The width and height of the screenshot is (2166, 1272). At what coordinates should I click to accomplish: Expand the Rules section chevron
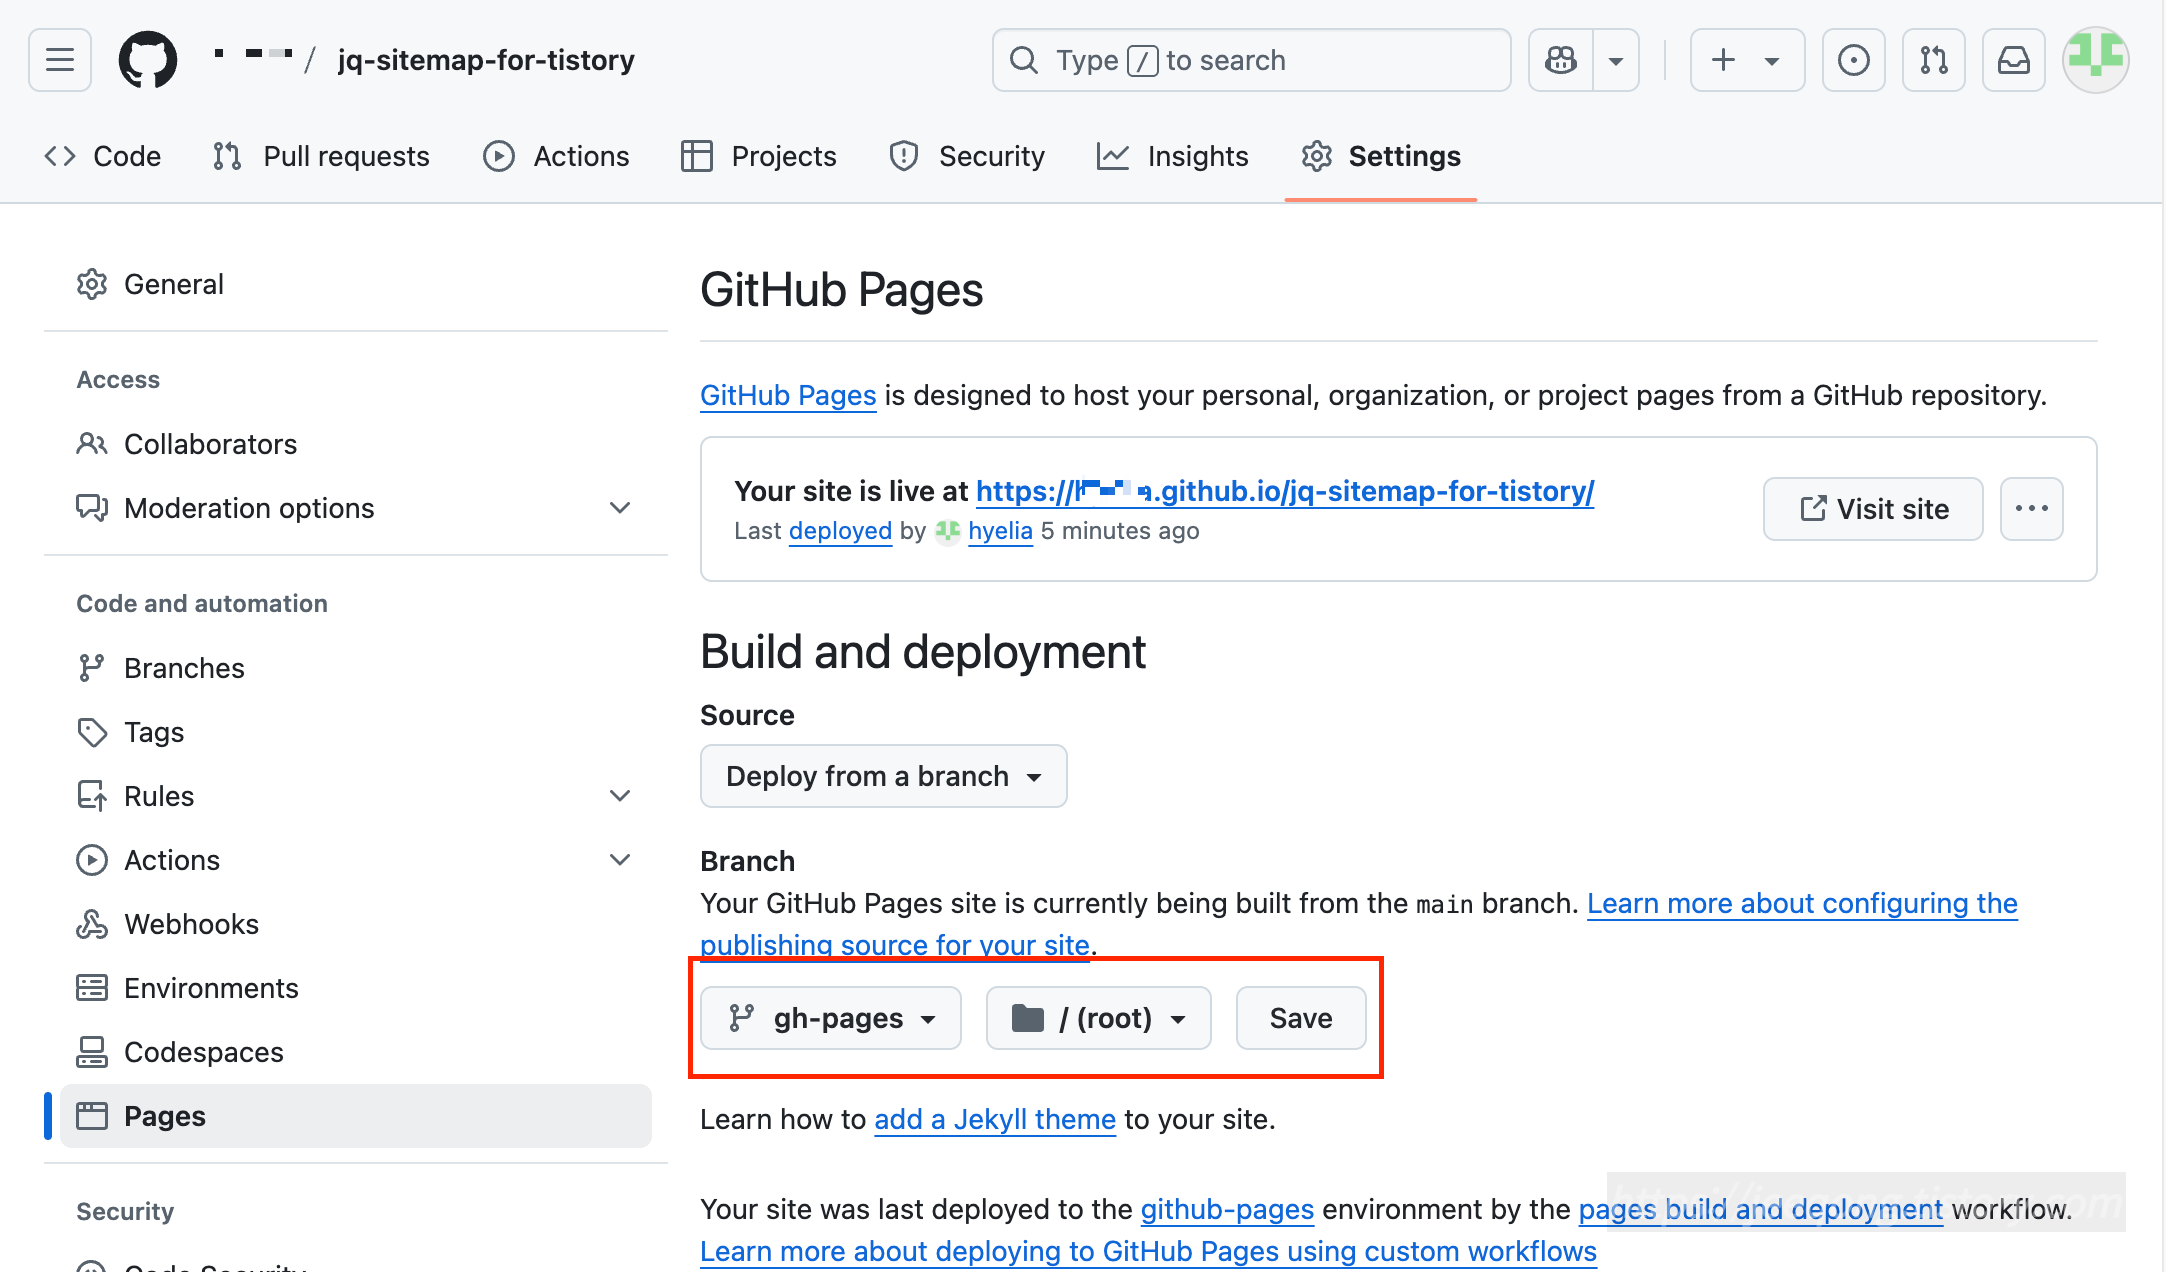pyautogui.click(x=620, y=796)
